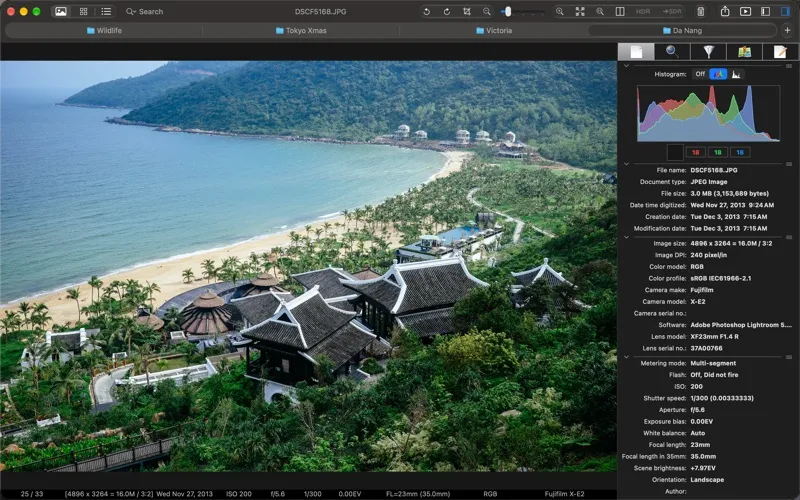
Task: Click Software value Adobe Photoshop Lightroom
Action: point(741,324)
